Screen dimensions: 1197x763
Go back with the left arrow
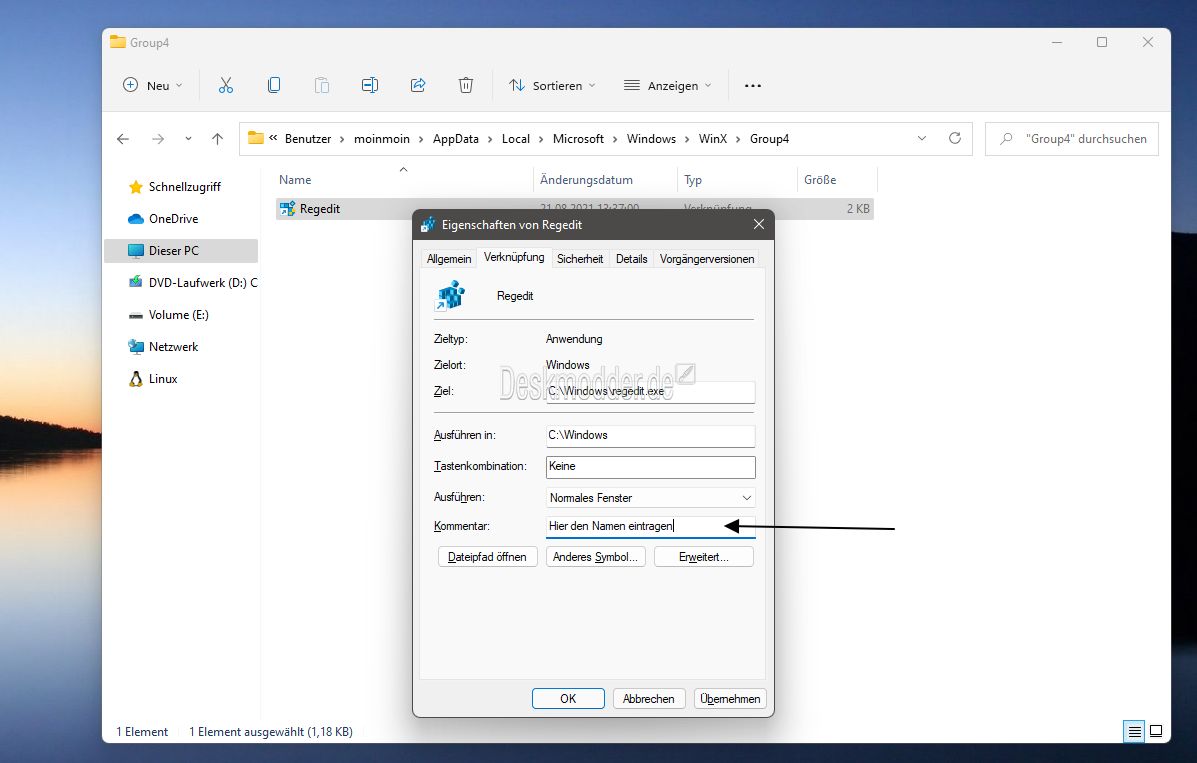point(123,139)
